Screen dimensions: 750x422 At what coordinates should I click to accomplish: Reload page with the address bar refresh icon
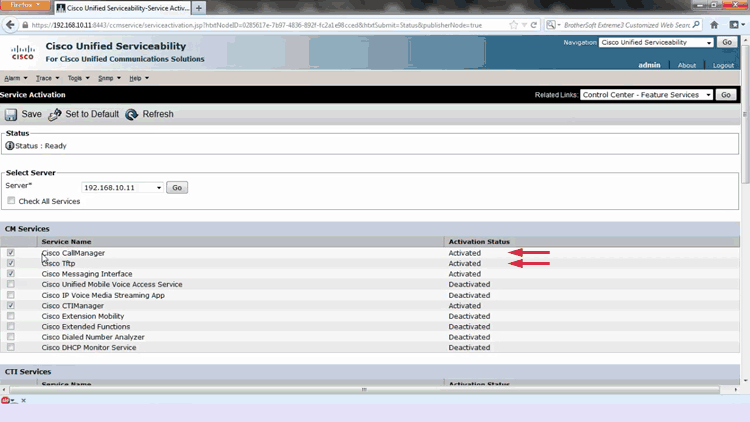point(534,25)
